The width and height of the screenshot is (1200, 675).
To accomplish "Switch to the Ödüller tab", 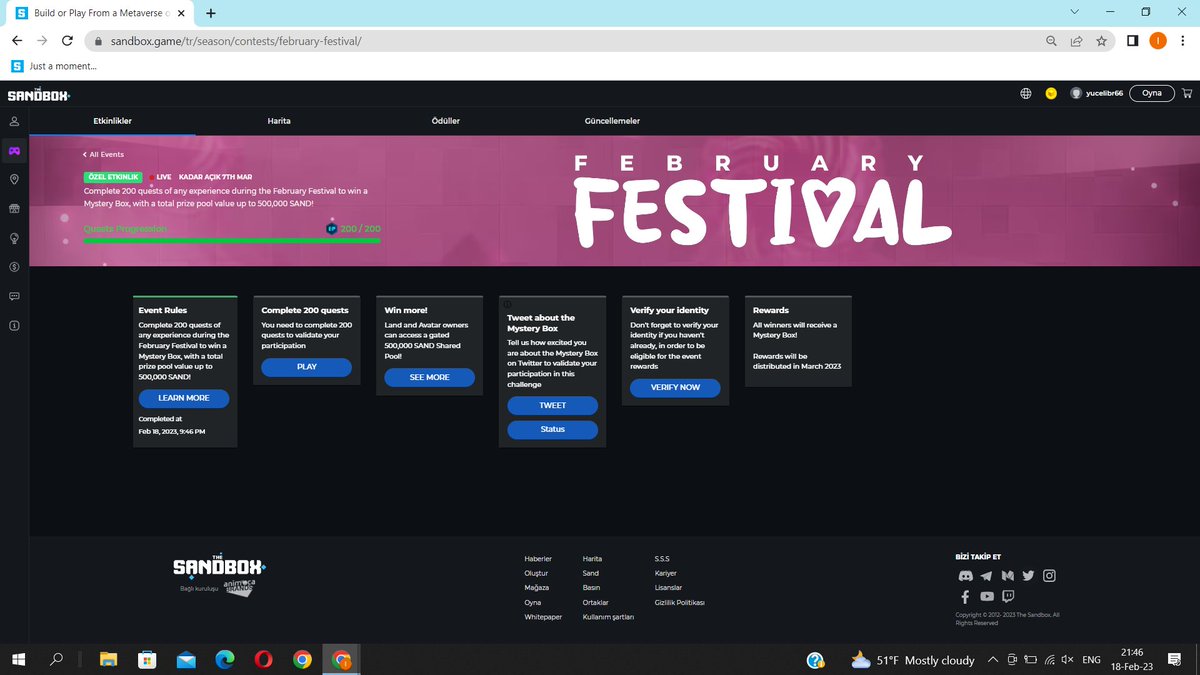I will coord(445,121).
